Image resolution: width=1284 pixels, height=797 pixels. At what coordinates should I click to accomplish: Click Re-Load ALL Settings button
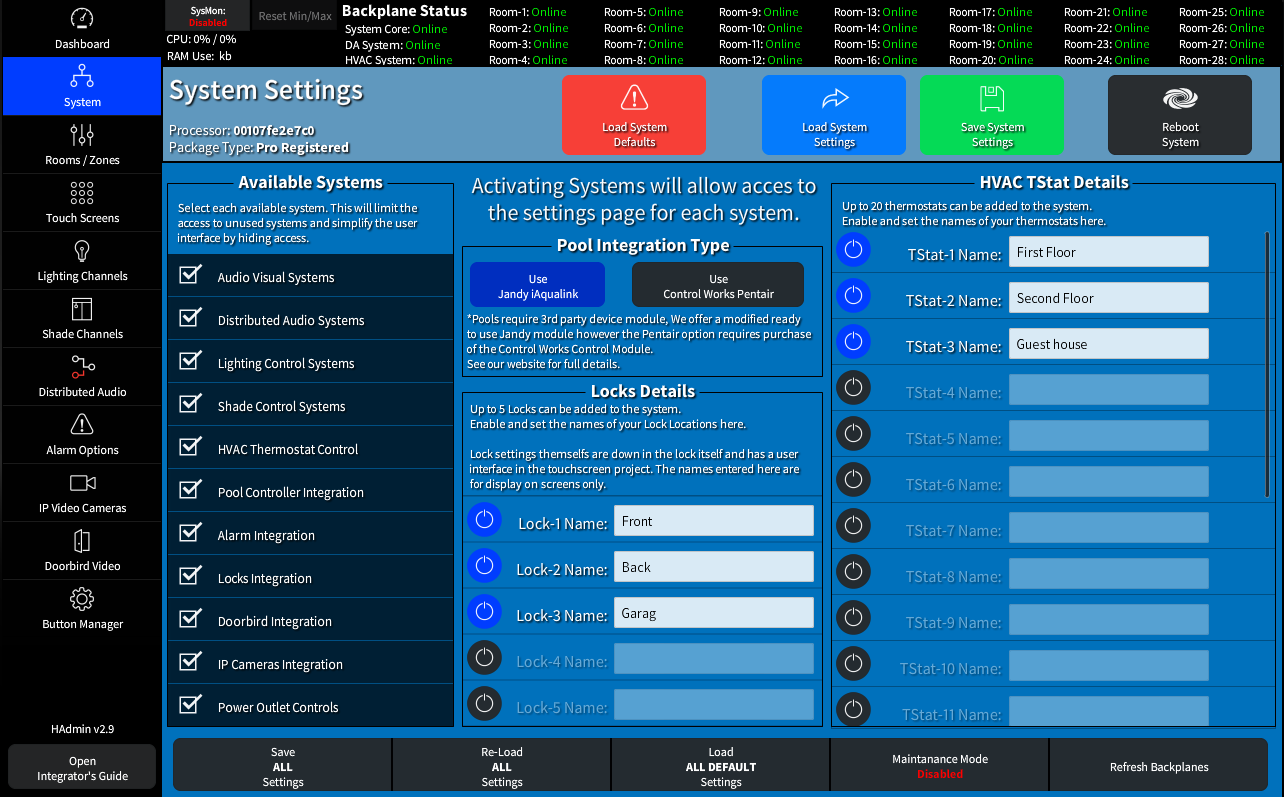(502, 767)
